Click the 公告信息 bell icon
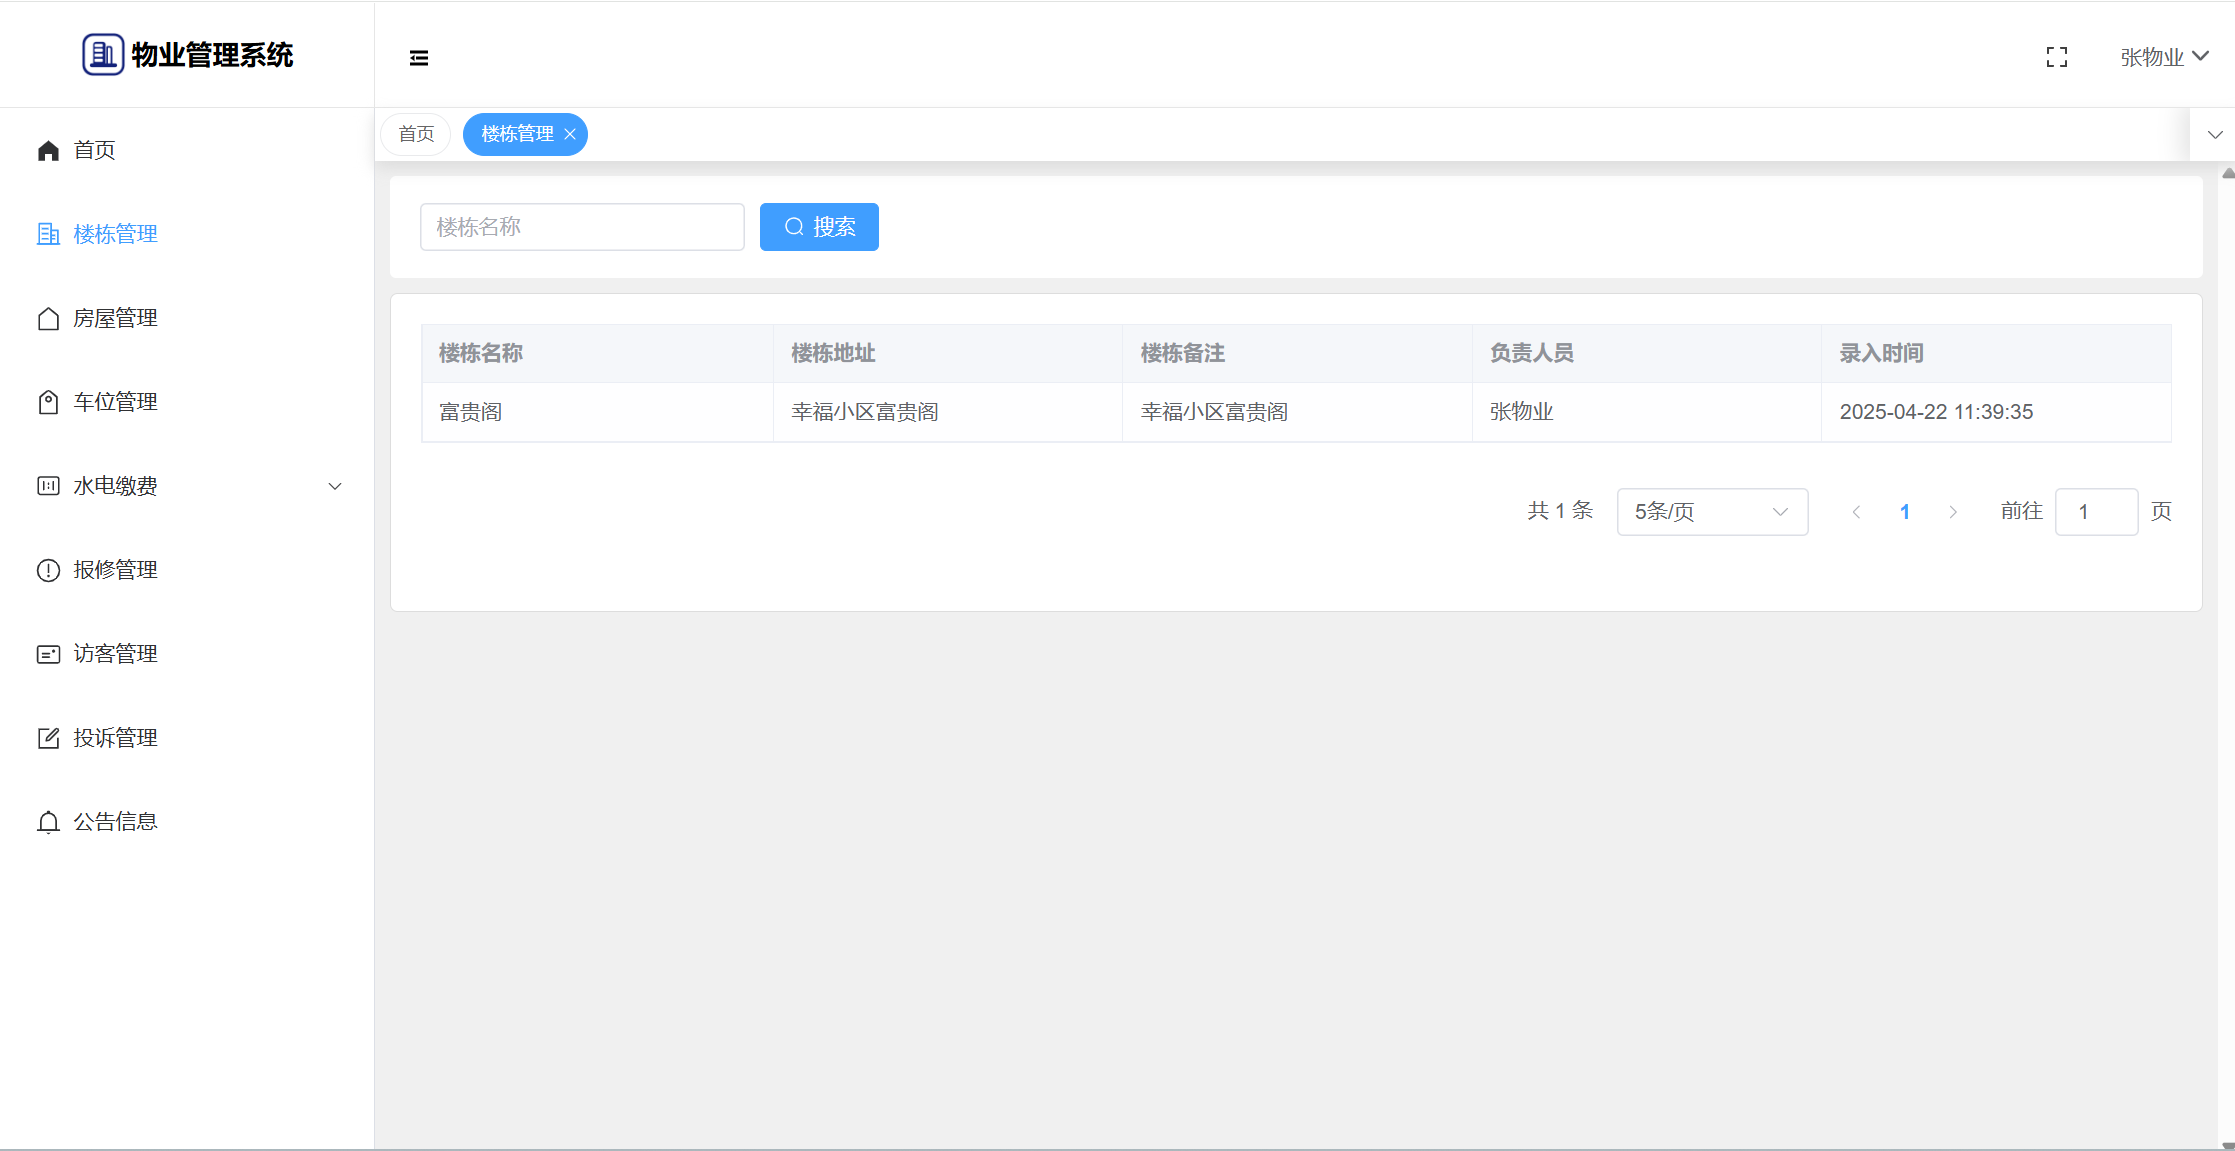The image size is (2235, 1151). tap(48, 822)
